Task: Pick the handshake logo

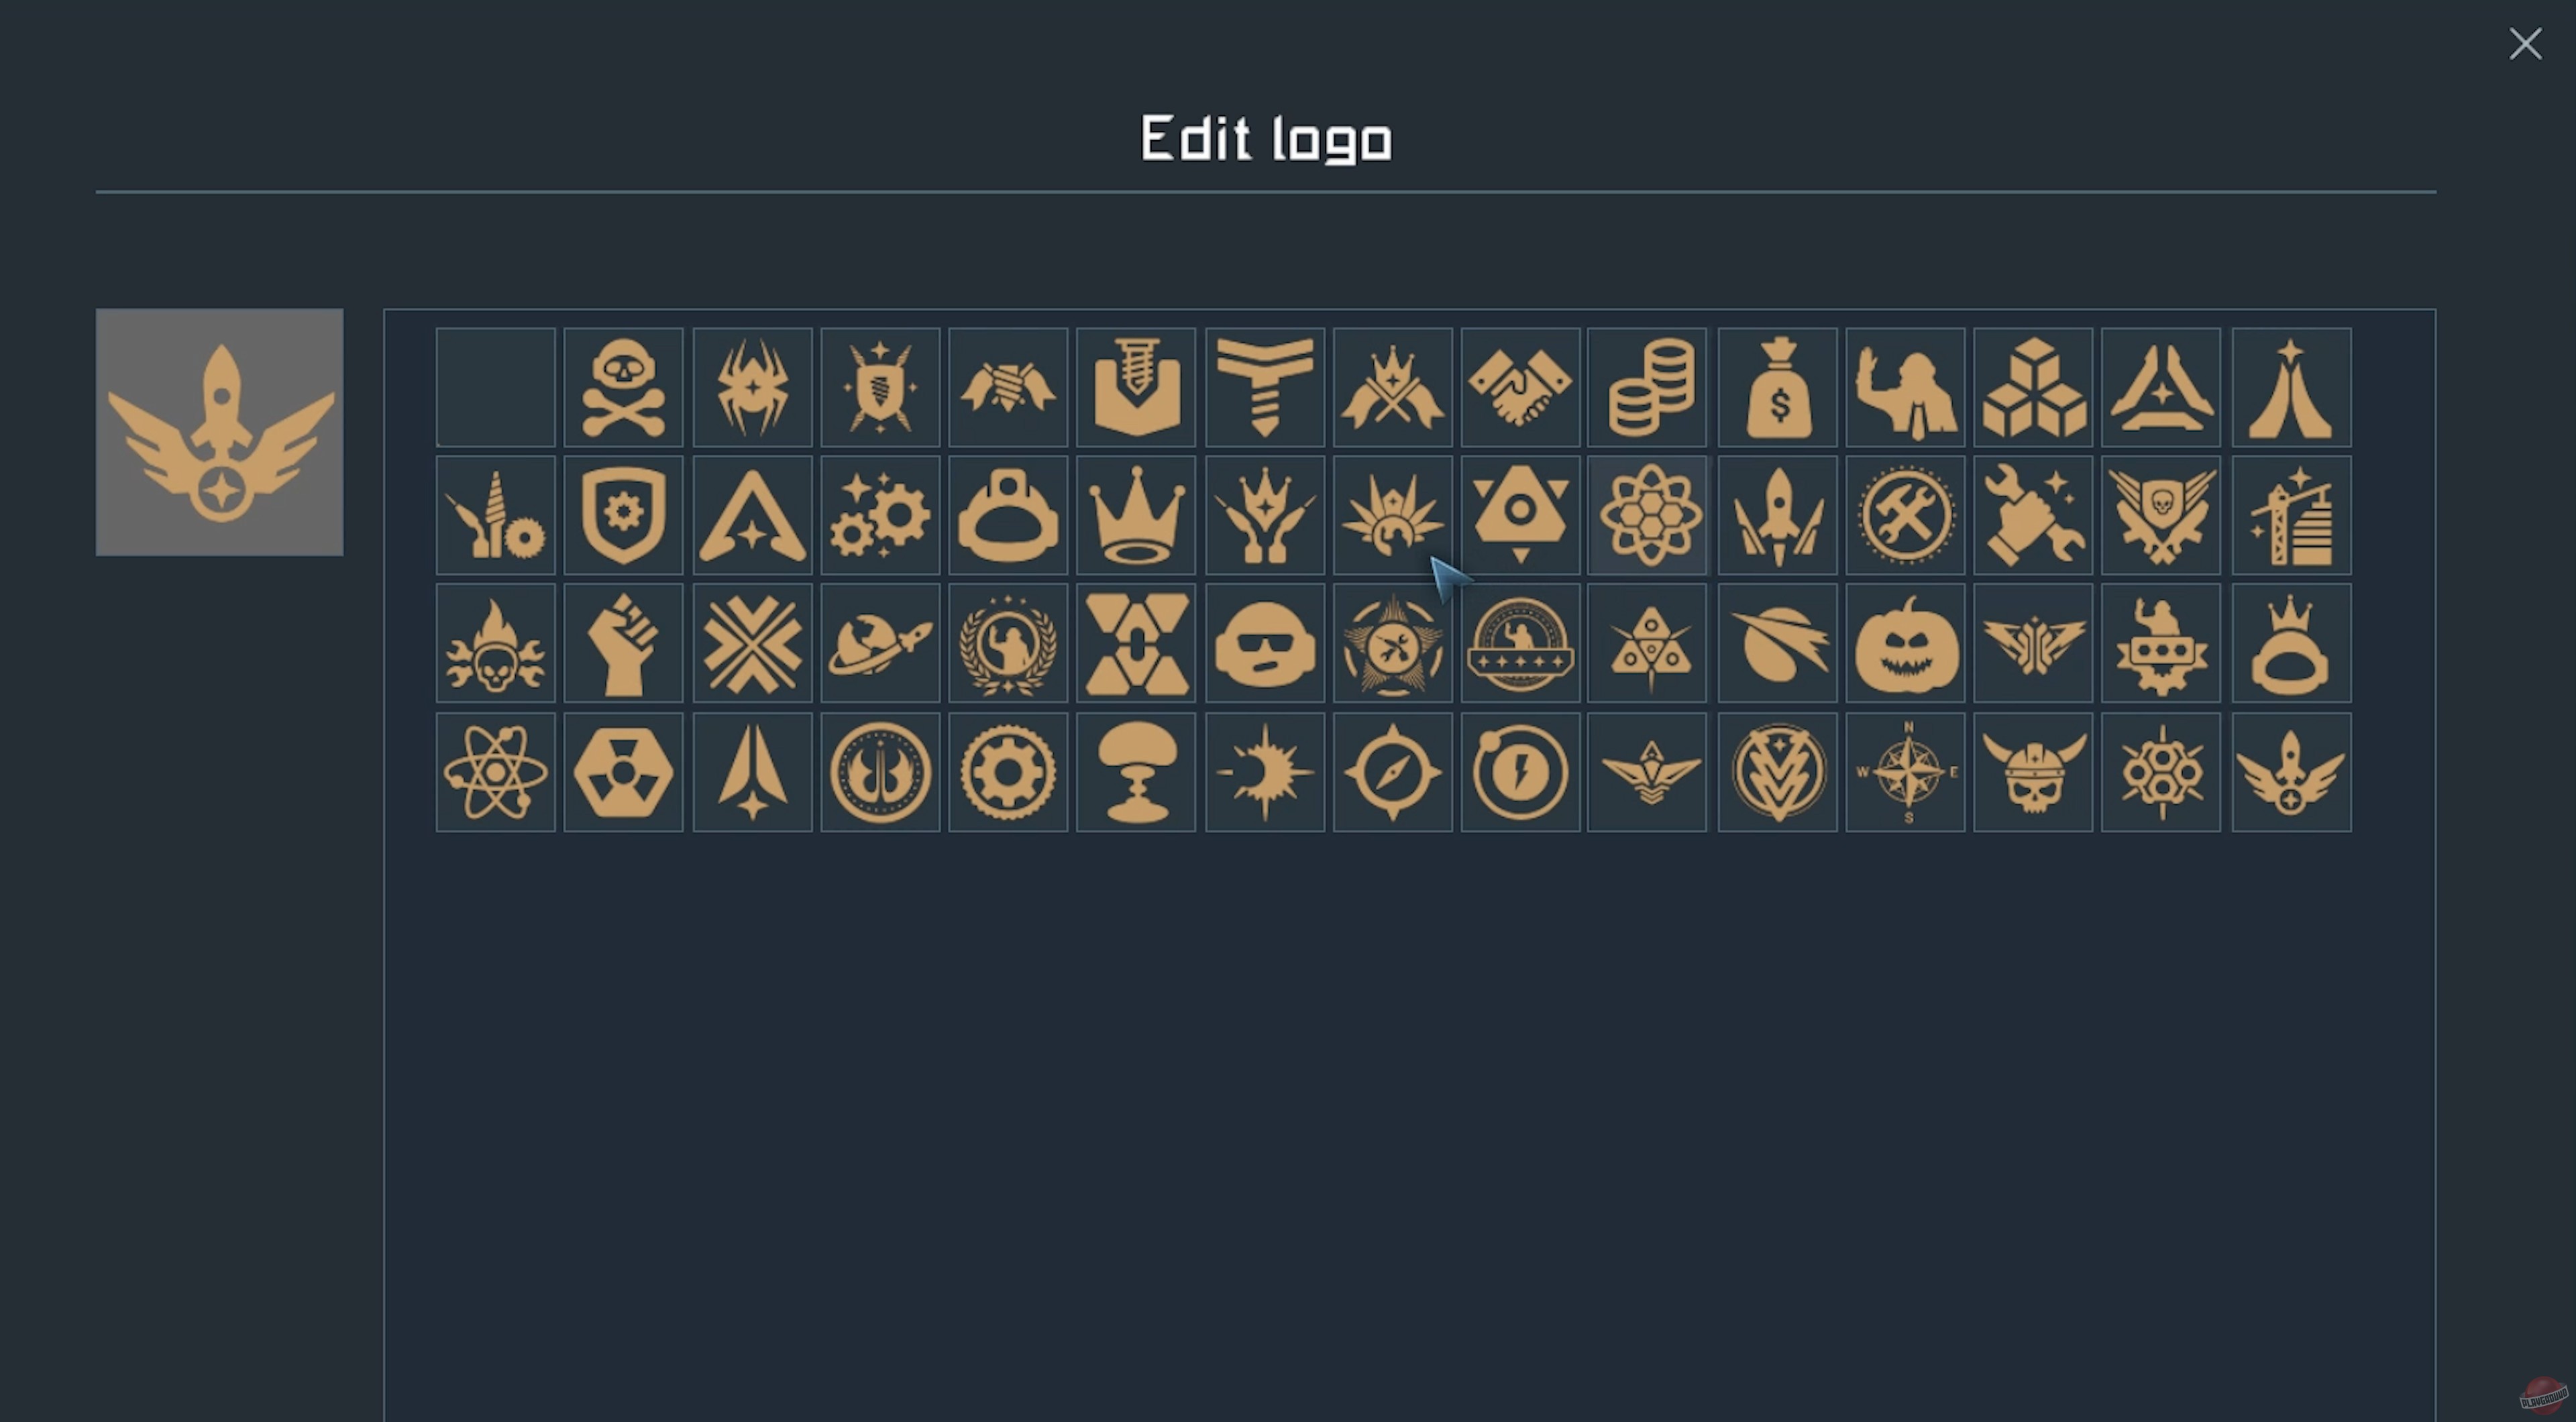Action: coord(1520,387)
